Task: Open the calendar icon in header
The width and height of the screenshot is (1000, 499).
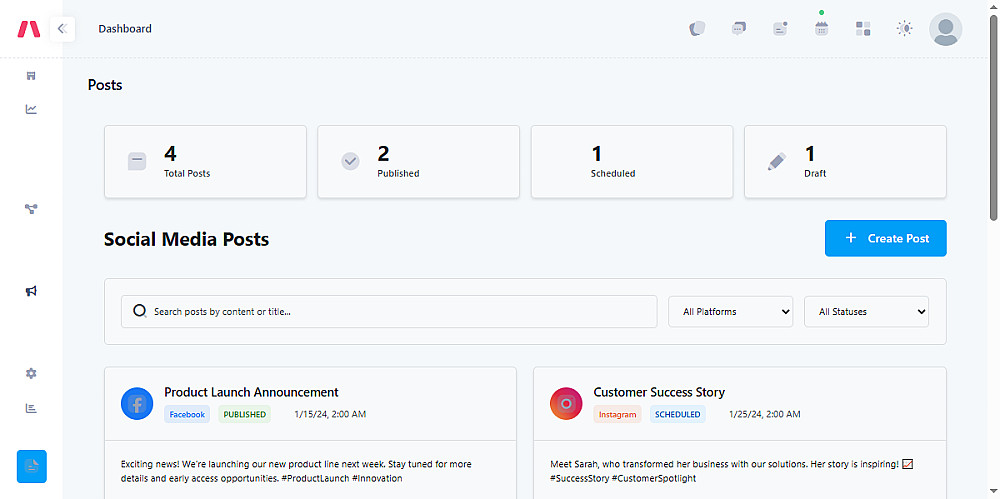Action: [821, 29]
